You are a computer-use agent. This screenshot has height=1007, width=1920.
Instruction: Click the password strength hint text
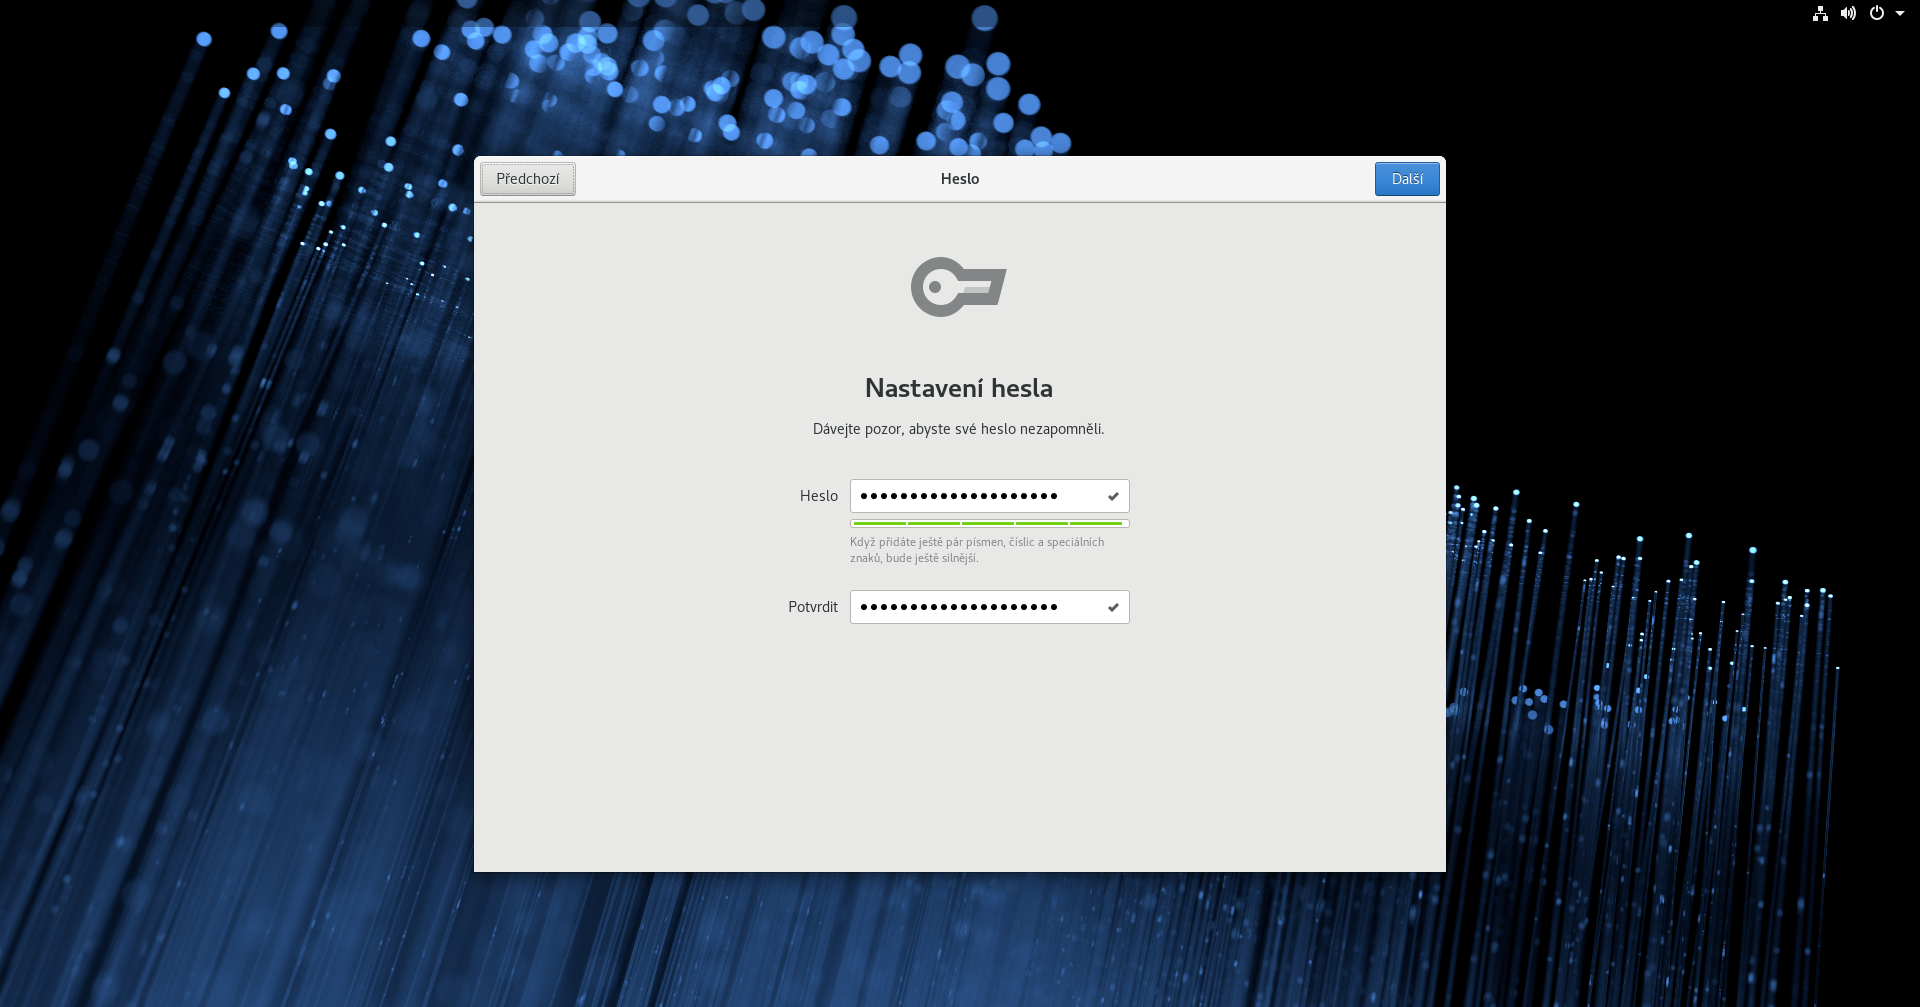(976, 550)
